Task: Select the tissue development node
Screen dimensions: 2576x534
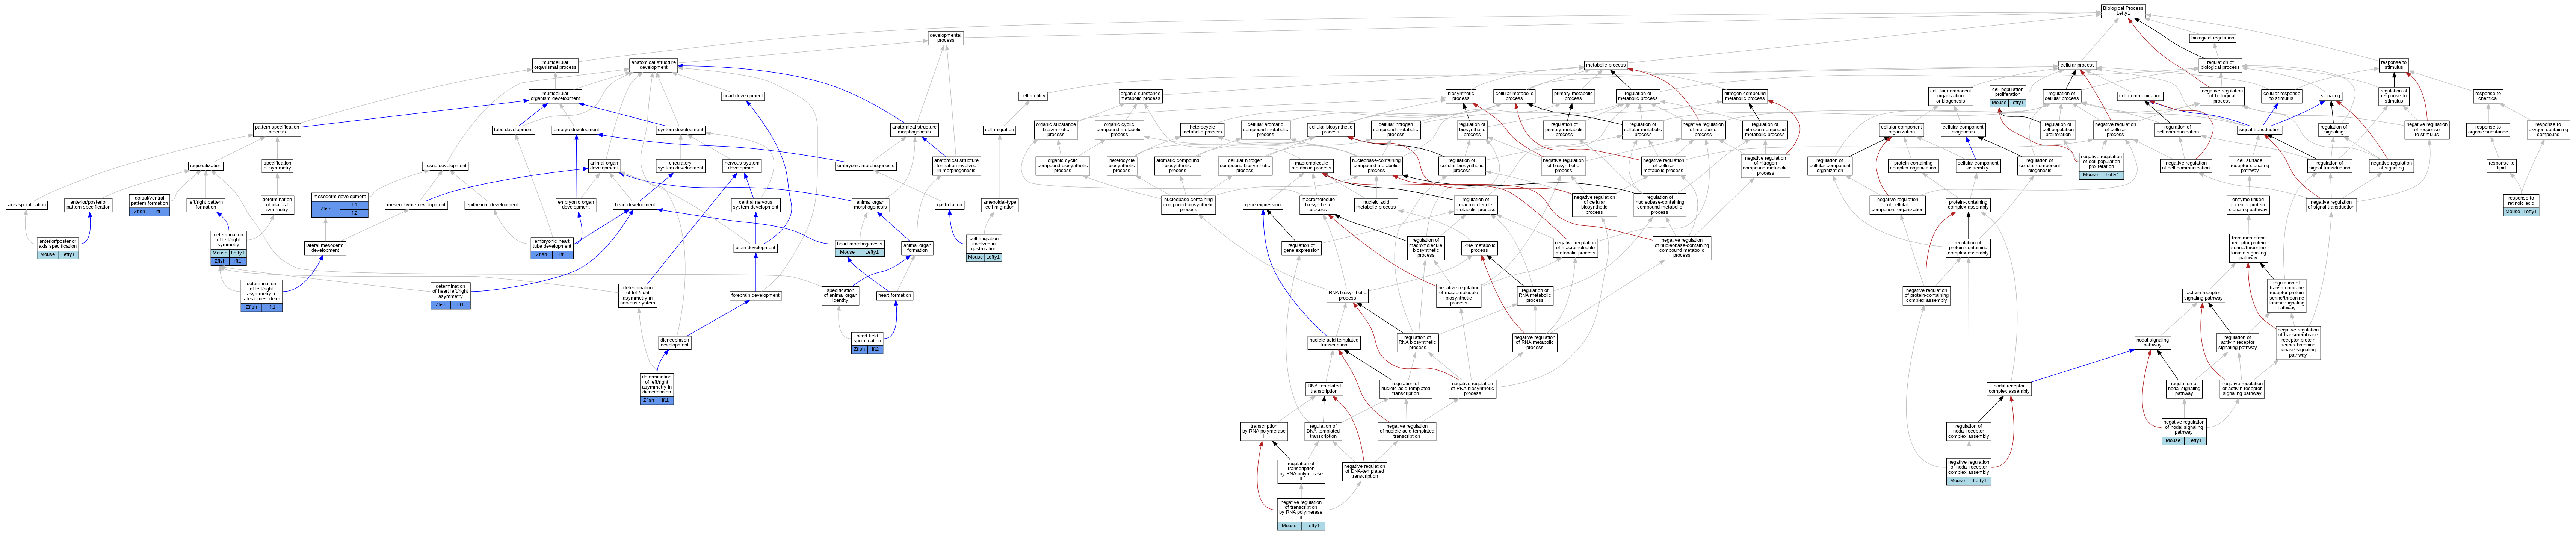Action: (x=445, y=166)
